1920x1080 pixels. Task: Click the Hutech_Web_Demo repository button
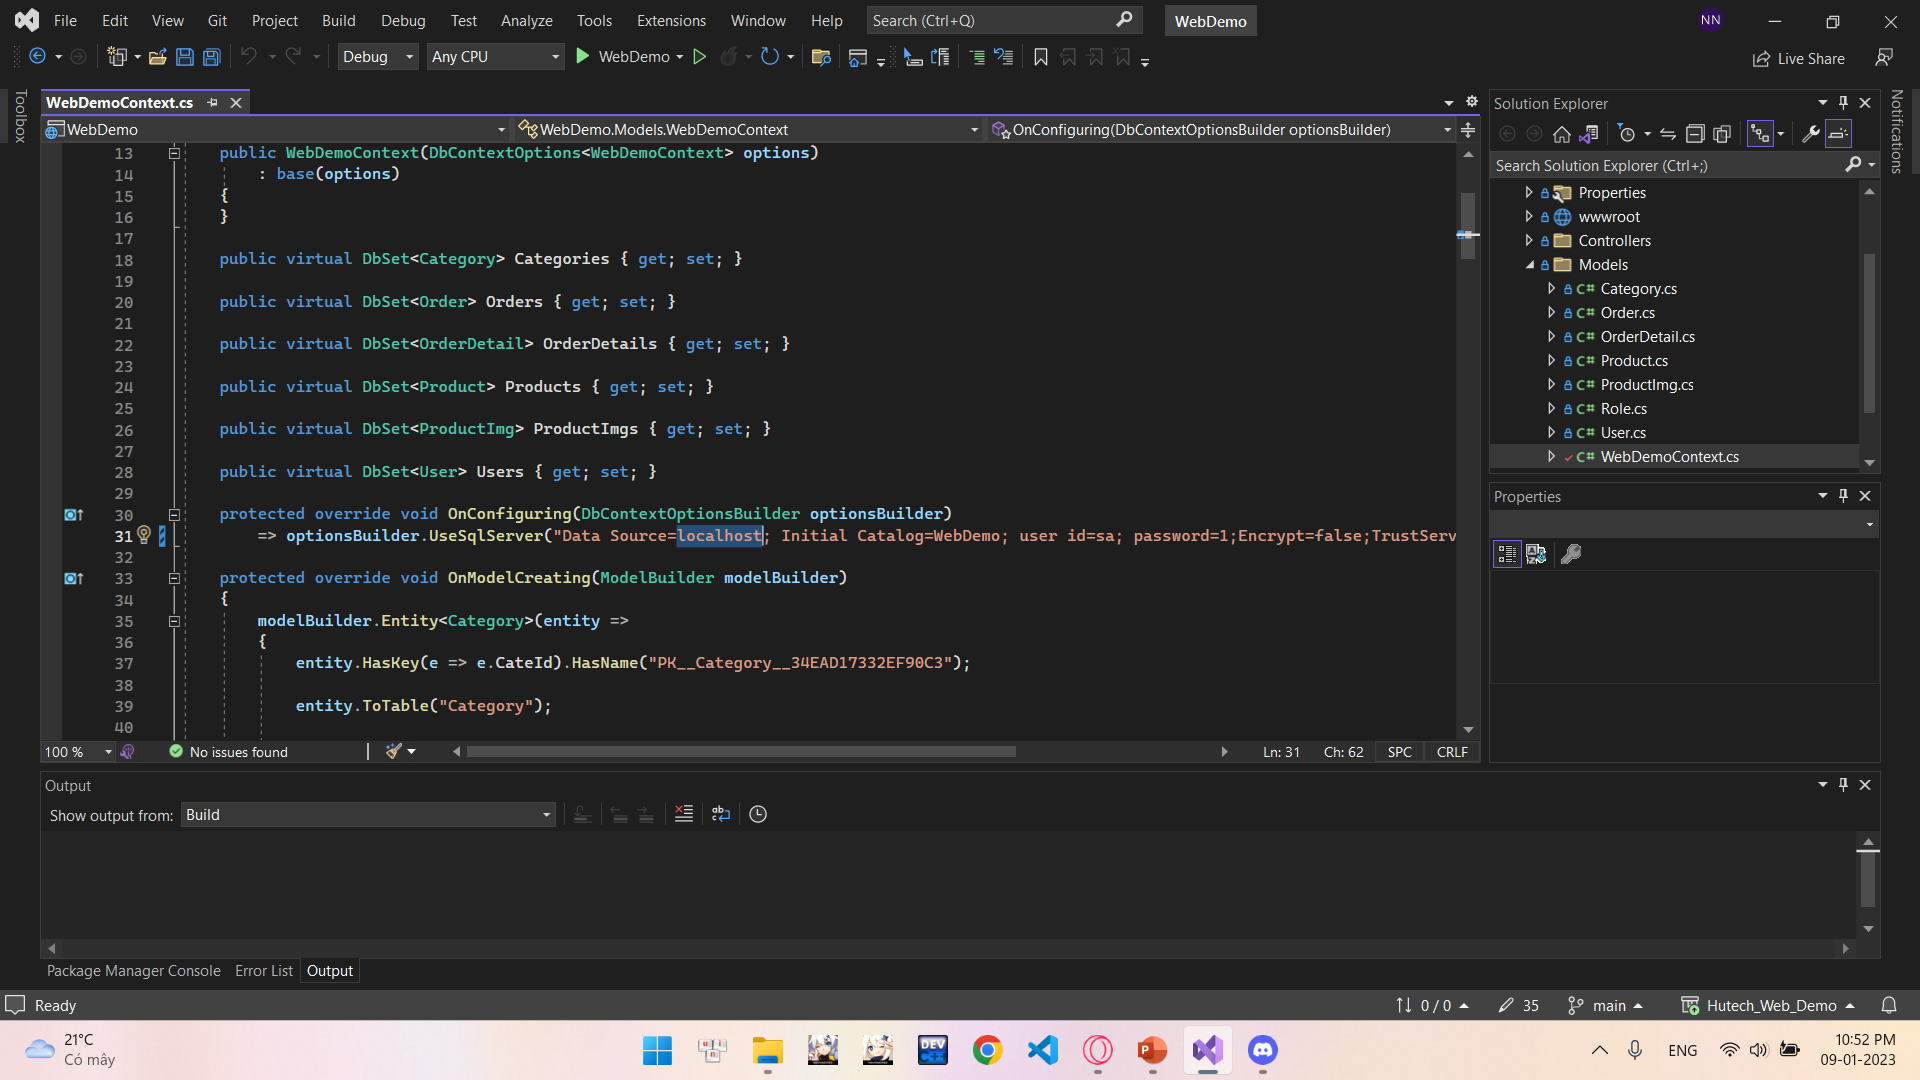click(1769, 1005)
